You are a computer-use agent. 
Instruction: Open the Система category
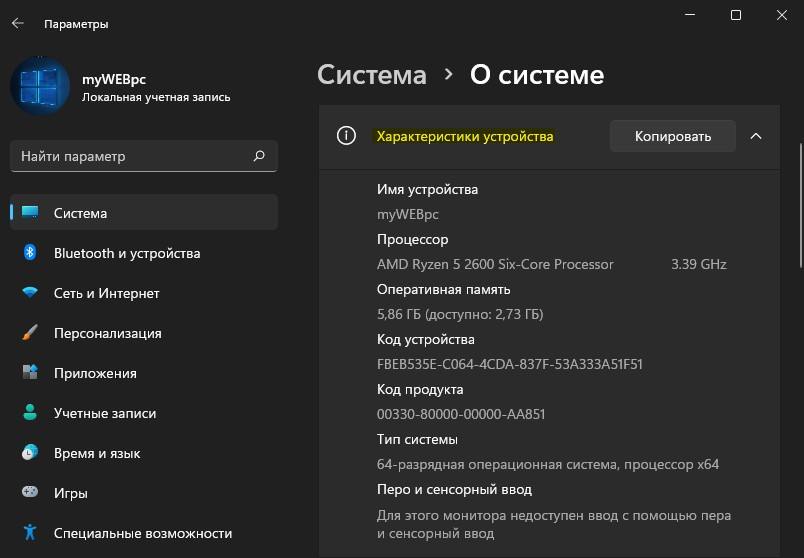coord(144,212)
